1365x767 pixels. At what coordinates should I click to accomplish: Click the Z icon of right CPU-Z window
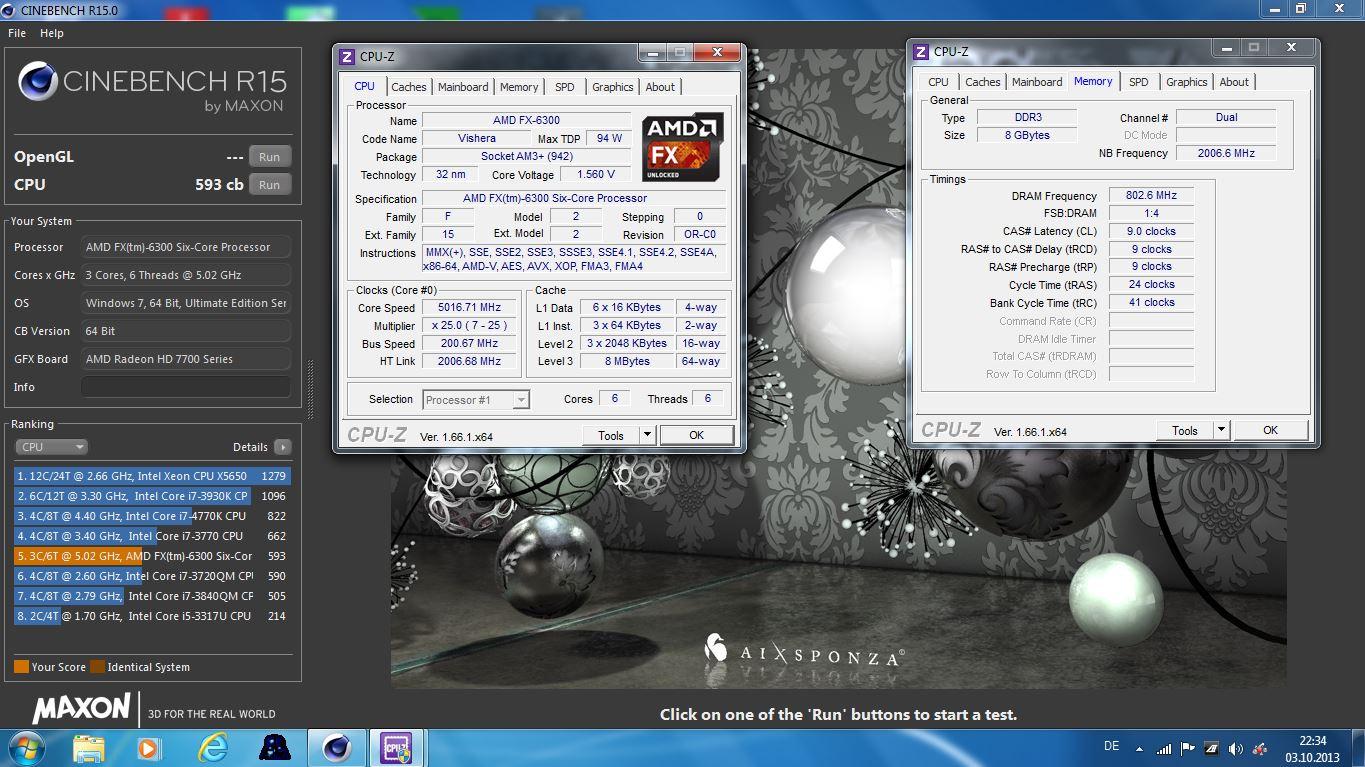pos(921,52)
